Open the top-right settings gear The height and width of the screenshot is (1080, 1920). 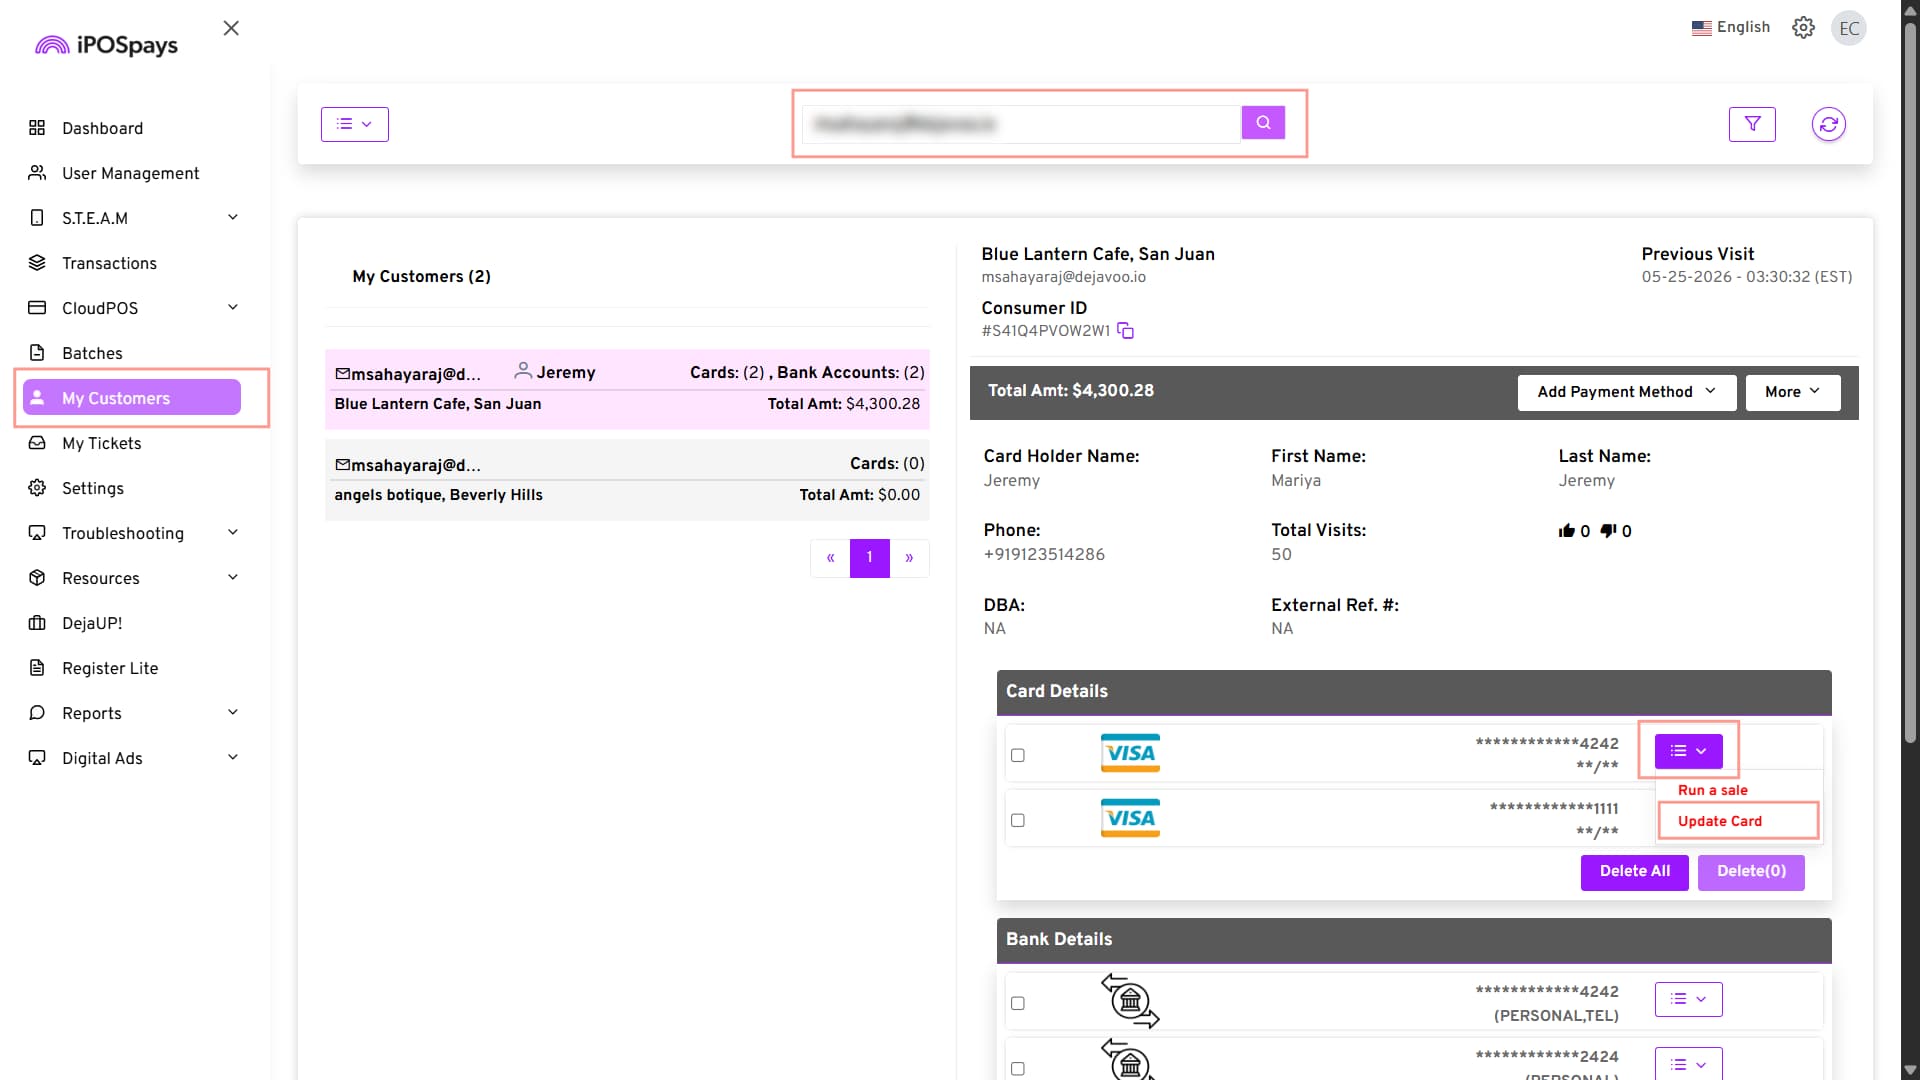click(1803, 28)
